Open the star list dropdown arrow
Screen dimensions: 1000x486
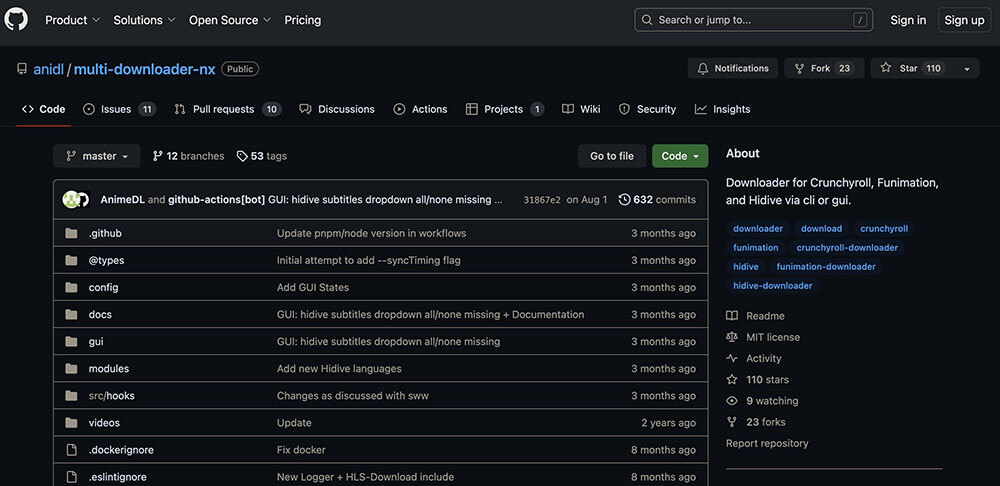966,69
